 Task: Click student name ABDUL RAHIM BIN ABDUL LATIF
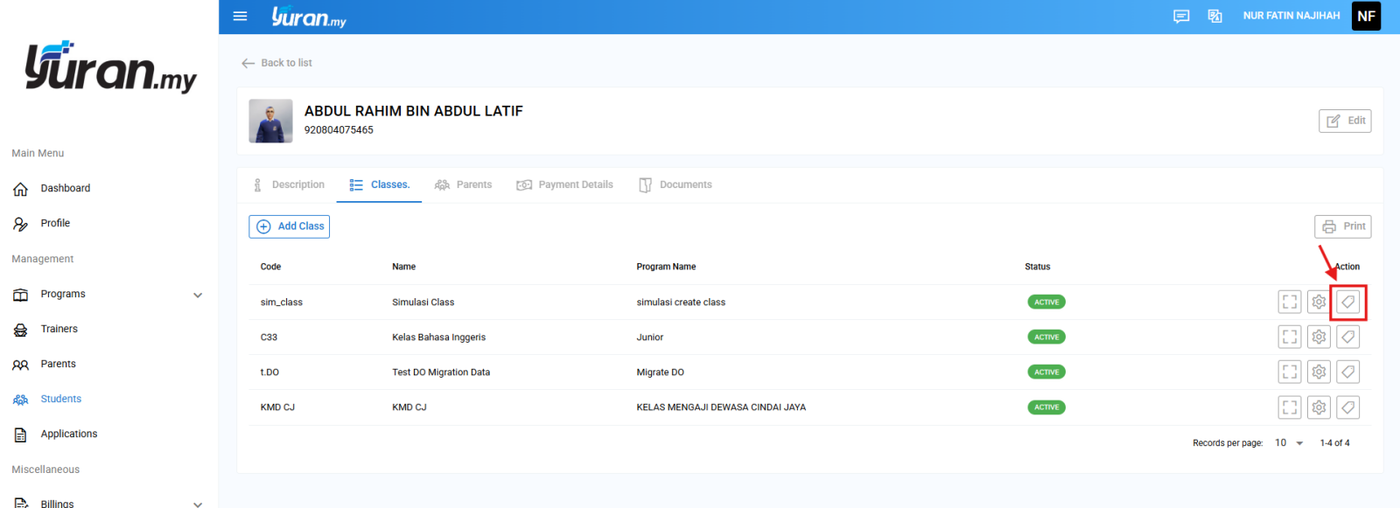pos(414,111)
